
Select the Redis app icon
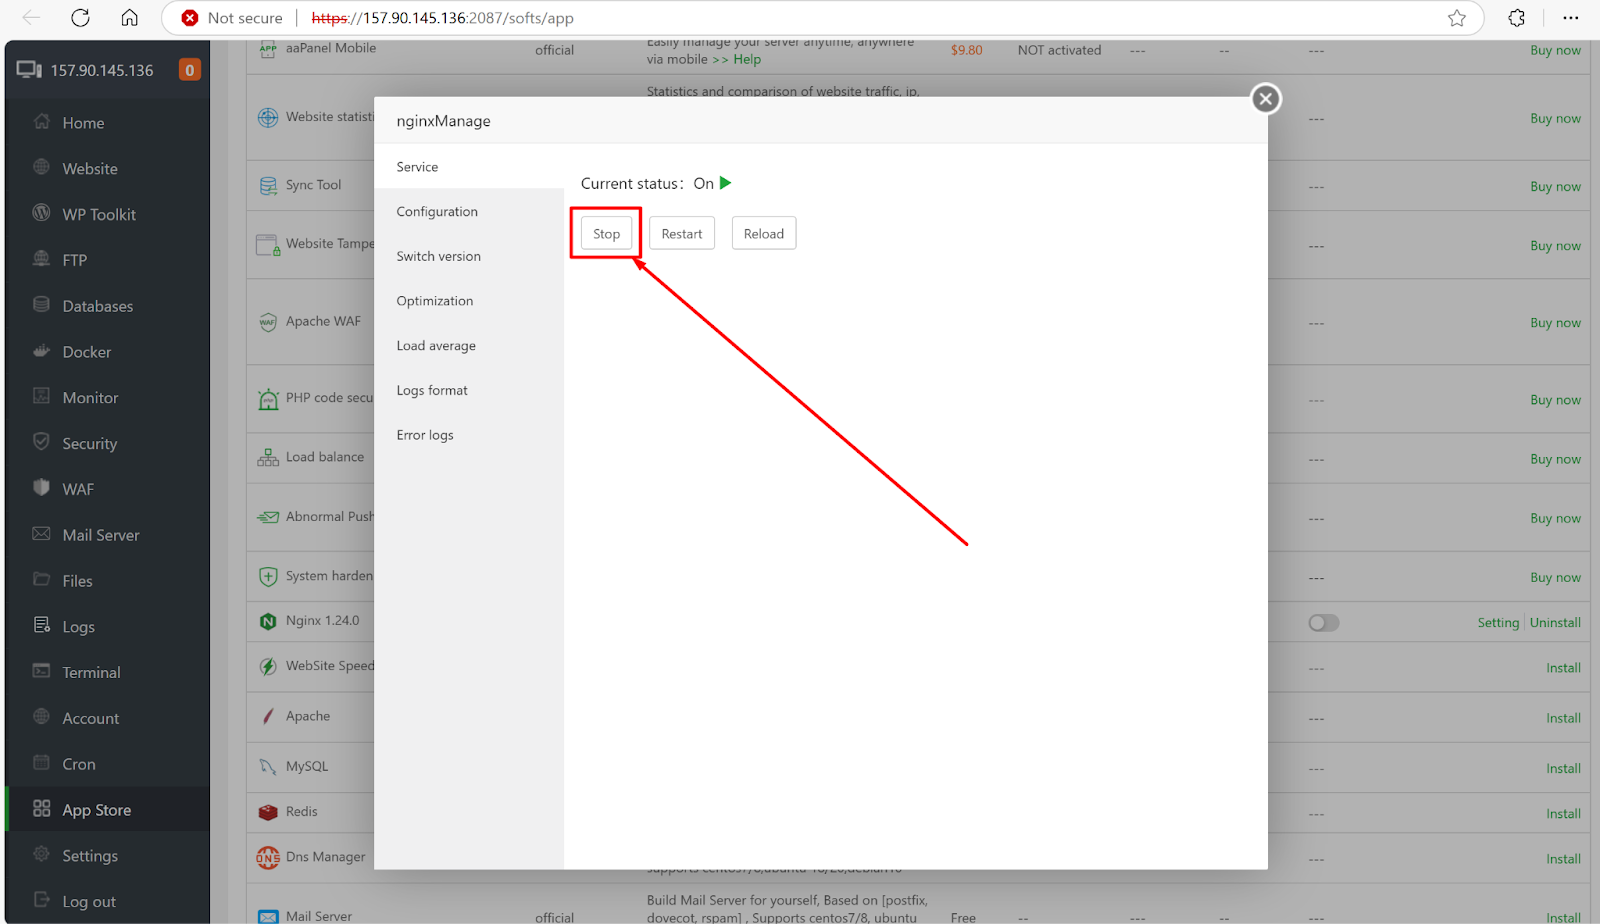(x=267, y=811)
